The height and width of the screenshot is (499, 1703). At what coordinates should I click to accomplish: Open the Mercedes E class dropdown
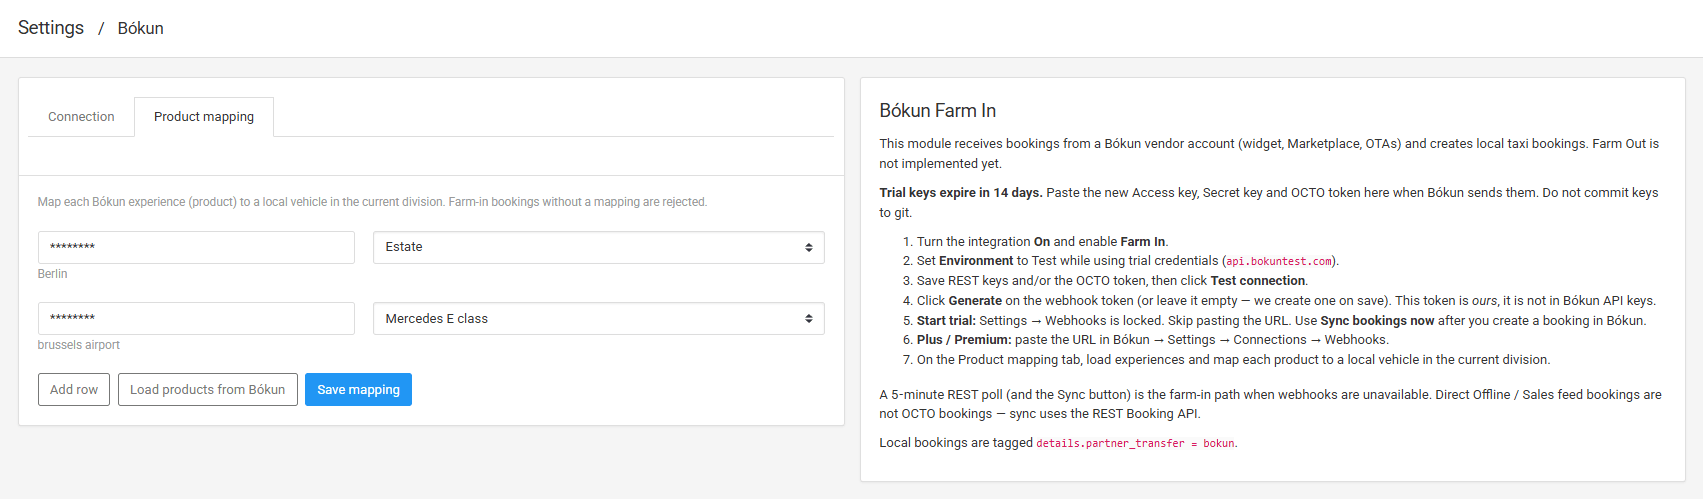598,318
